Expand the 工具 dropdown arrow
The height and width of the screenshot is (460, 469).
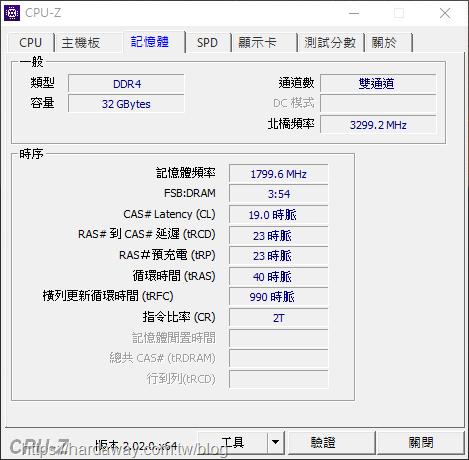[x=276, y=443]
